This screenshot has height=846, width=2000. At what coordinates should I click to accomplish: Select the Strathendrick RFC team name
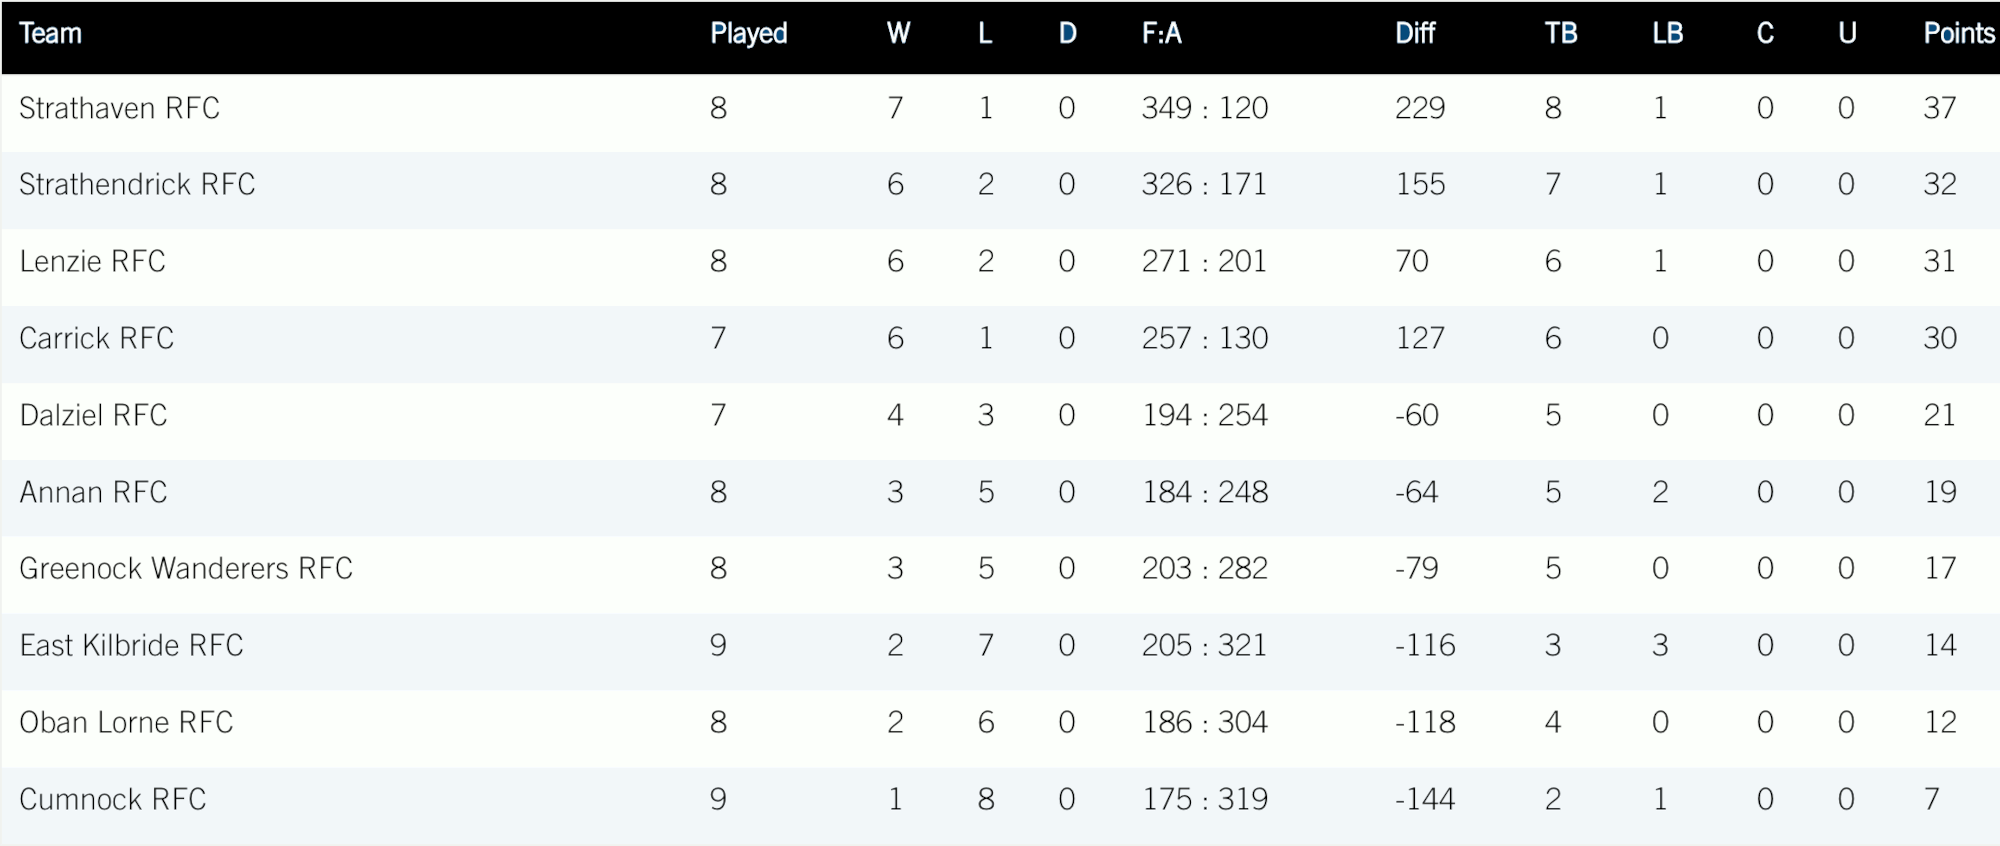pos(137,185)
